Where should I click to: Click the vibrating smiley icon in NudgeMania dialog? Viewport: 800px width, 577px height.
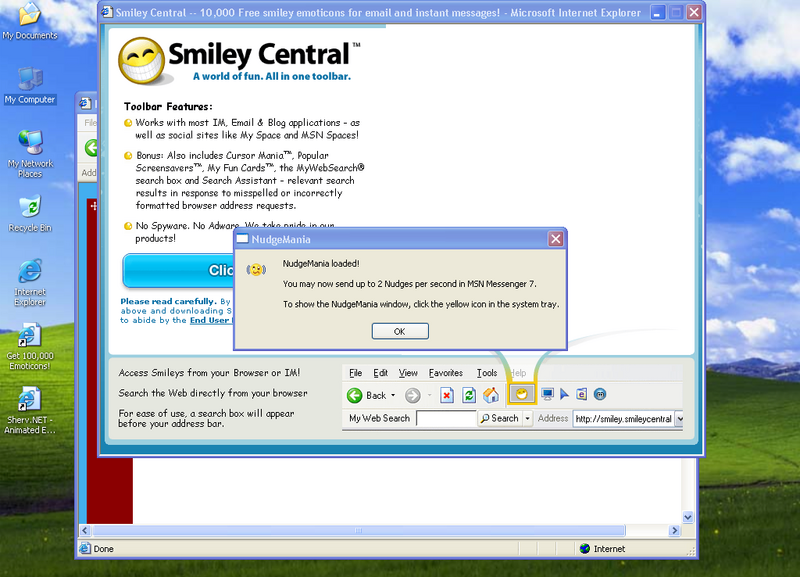click(x=256, y=269)
